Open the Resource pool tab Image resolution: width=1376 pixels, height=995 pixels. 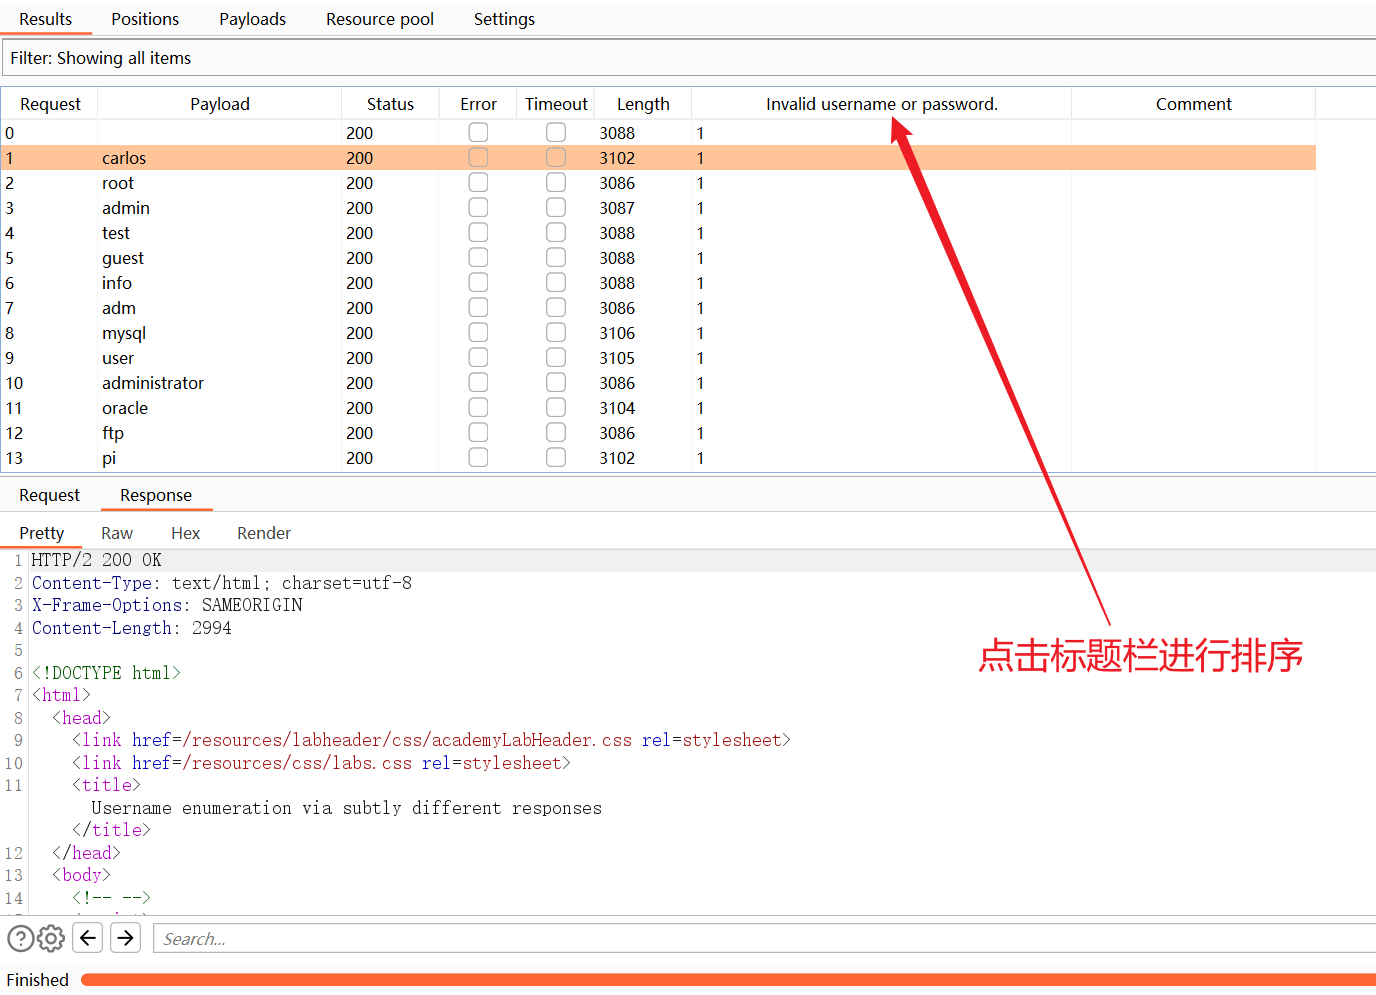(380, 19)
